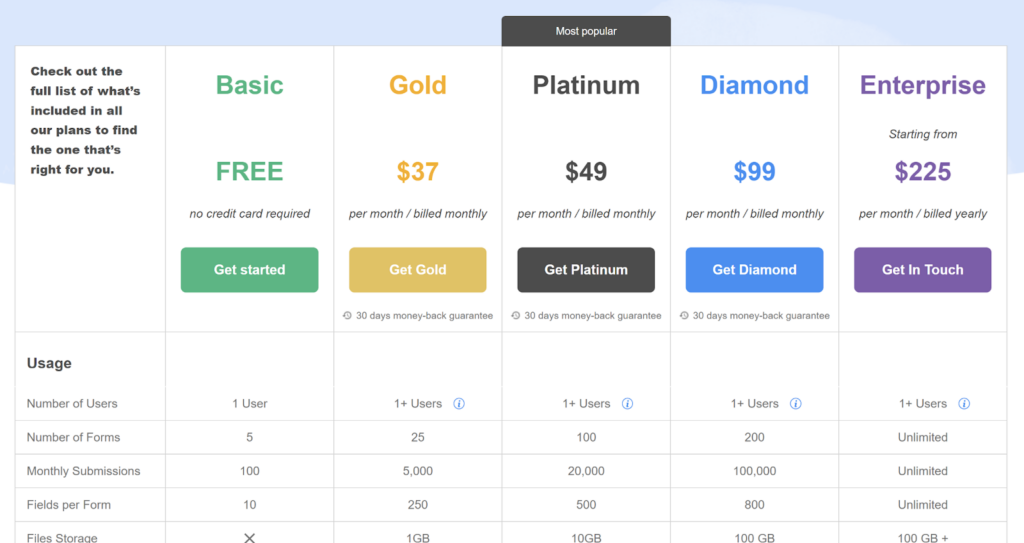Click info icon beside Enterprise's 1+ Users
Viewport: 1024px width, 543px height.
(964, 404)
